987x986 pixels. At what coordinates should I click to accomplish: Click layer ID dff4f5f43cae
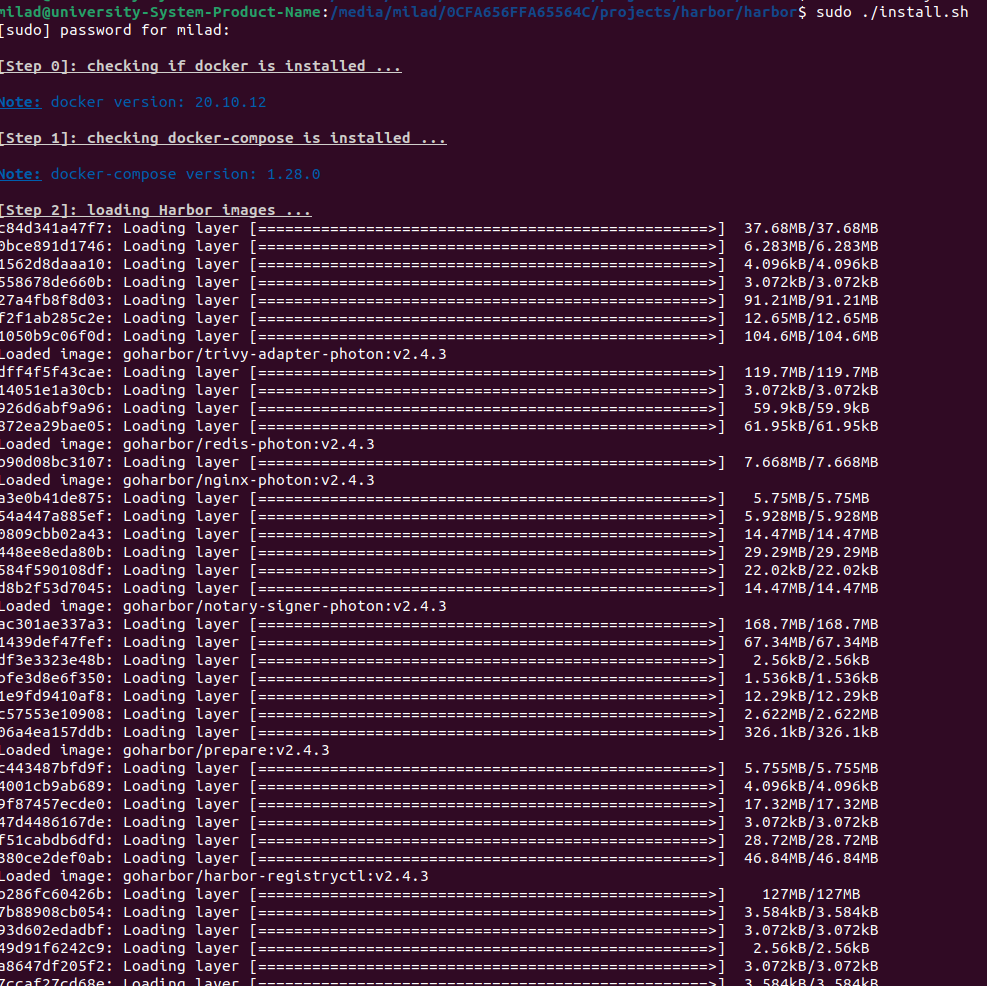tap(54, 372)
